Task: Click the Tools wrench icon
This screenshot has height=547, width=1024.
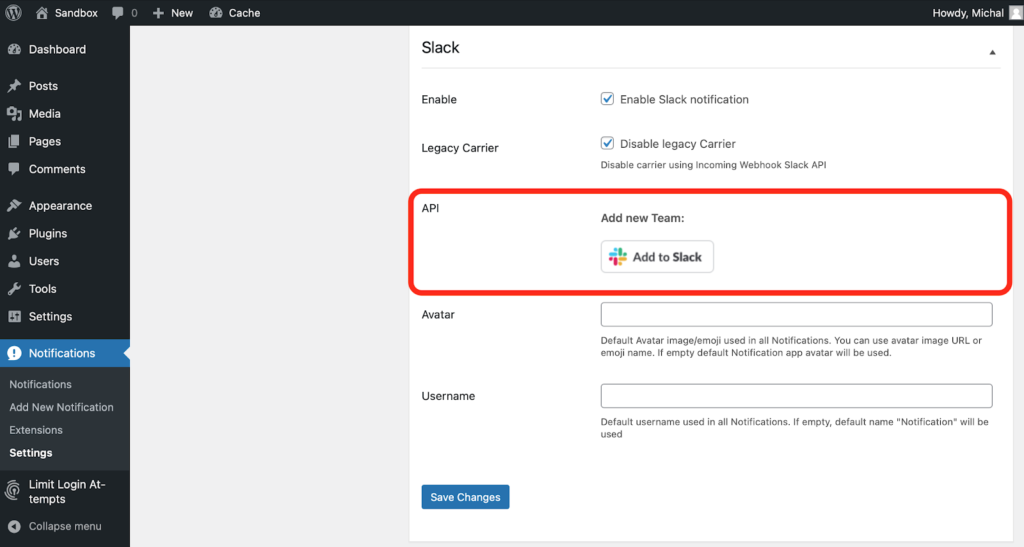Action: coord(14,289)
